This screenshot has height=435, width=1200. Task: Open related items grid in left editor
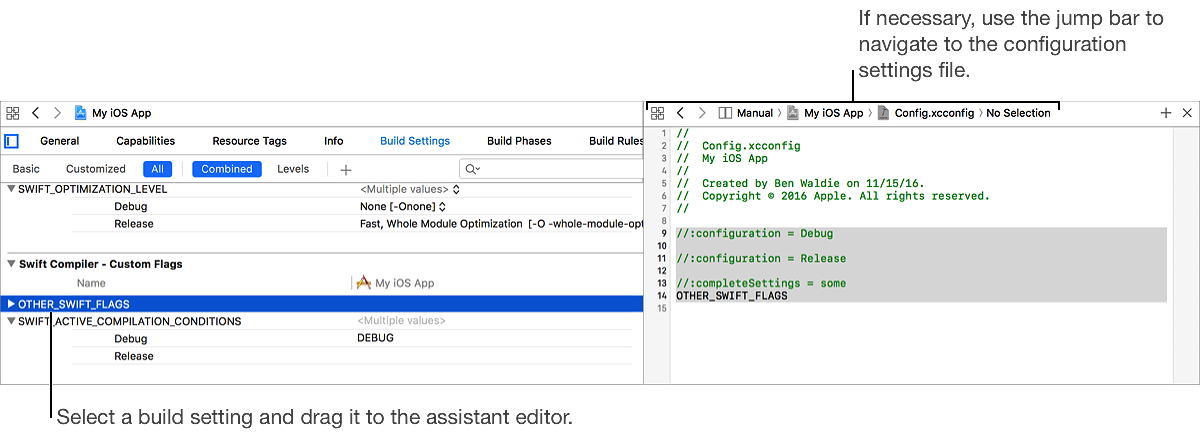click(x=13, y=114)
